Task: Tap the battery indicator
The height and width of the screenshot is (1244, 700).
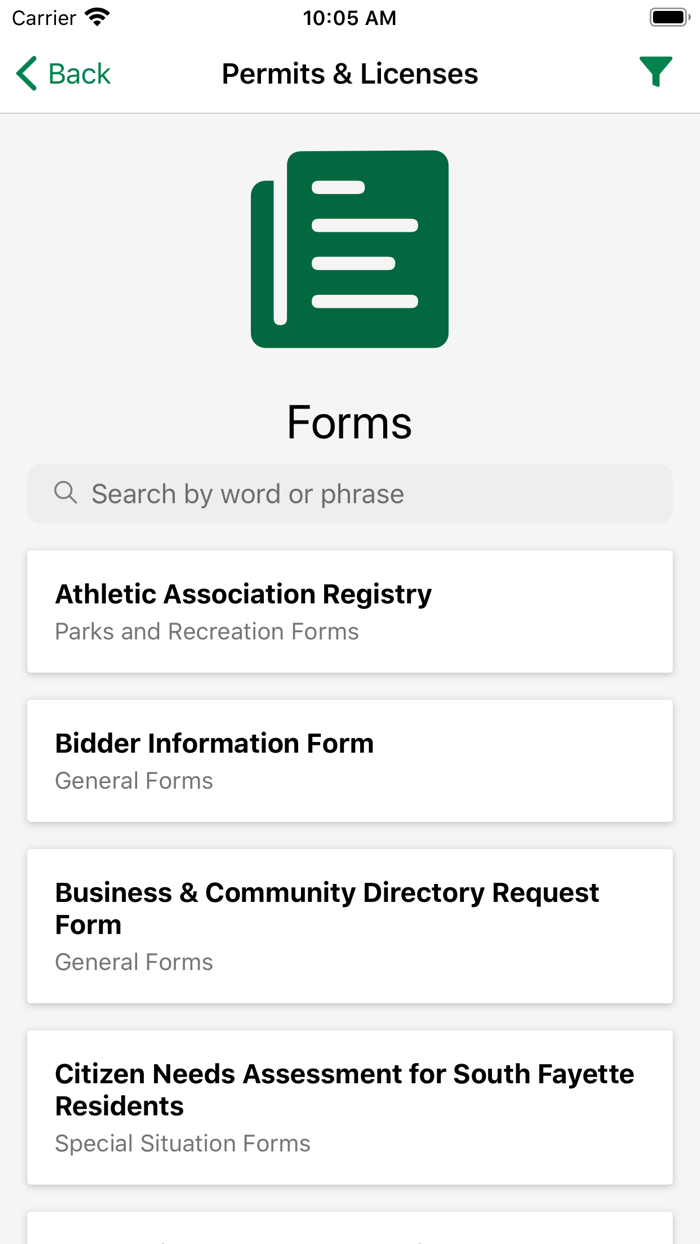Action: click(x=669, y=16)
